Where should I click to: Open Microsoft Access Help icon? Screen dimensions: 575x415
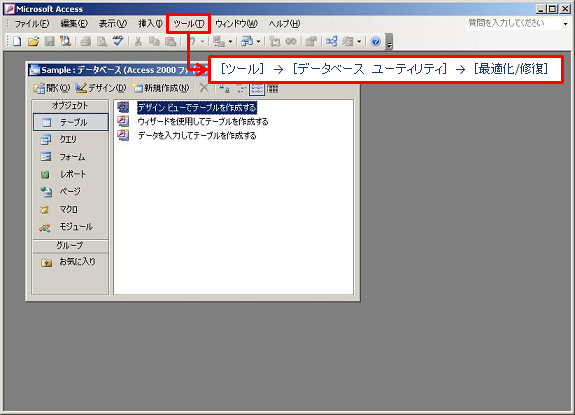pos(375,41)
